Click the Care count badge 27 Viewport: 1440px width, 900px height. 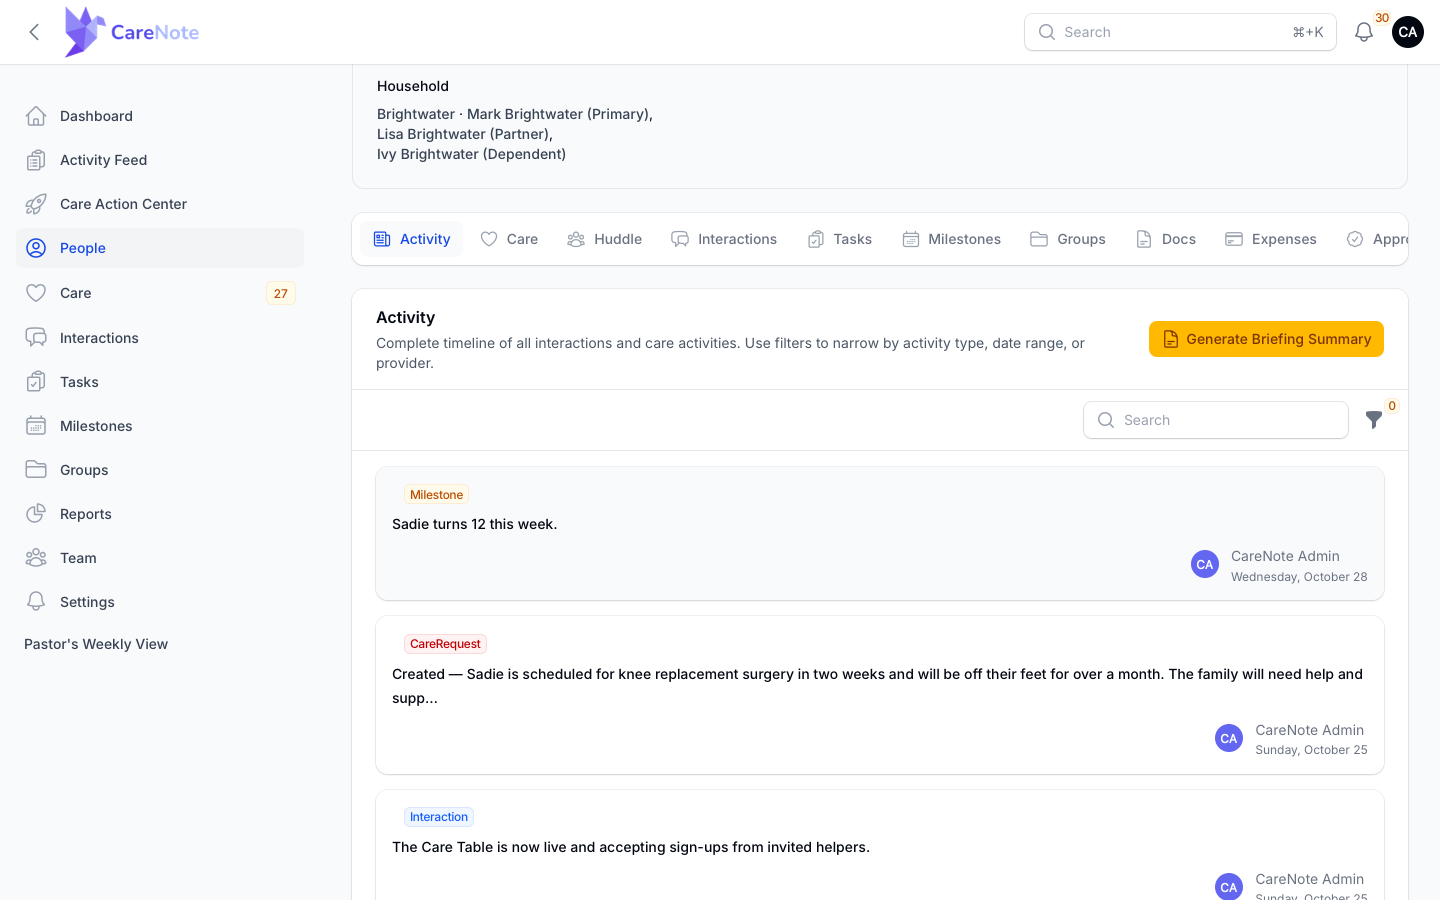click(x=281, y=293)
